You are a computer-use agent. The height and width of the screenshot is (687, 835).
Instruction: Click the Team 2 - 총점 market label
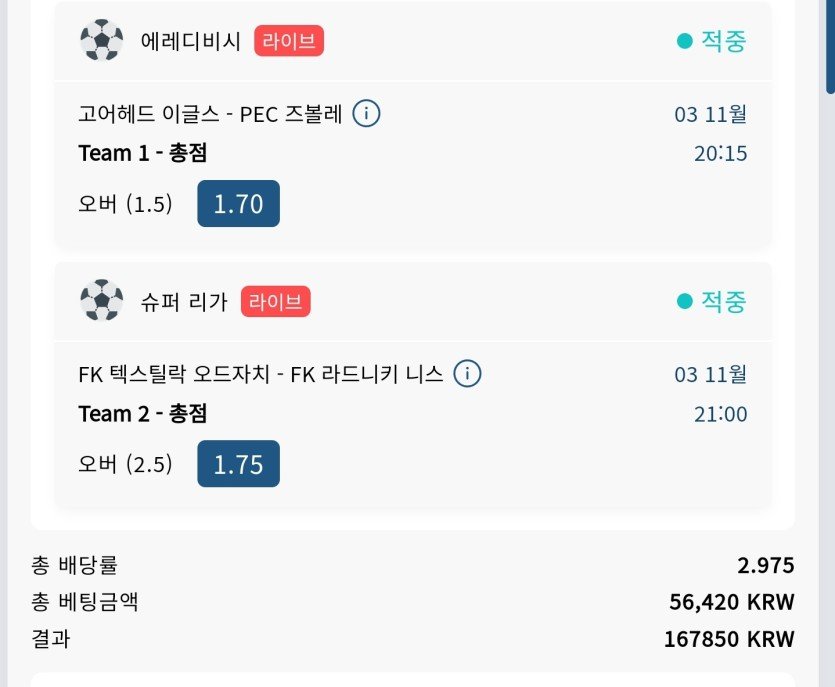click(x=143, y=413)
